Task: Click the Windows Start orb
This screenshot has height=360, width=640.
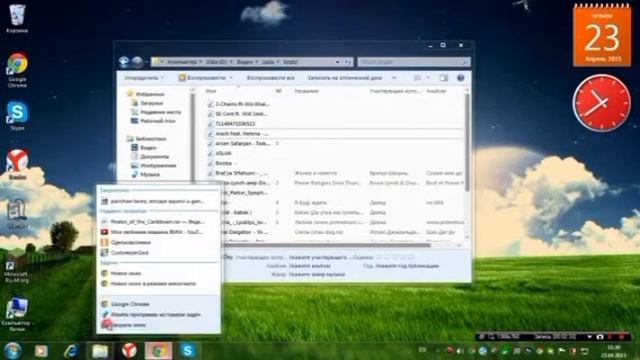Action: pyautogui.click(x=13, y=350)
